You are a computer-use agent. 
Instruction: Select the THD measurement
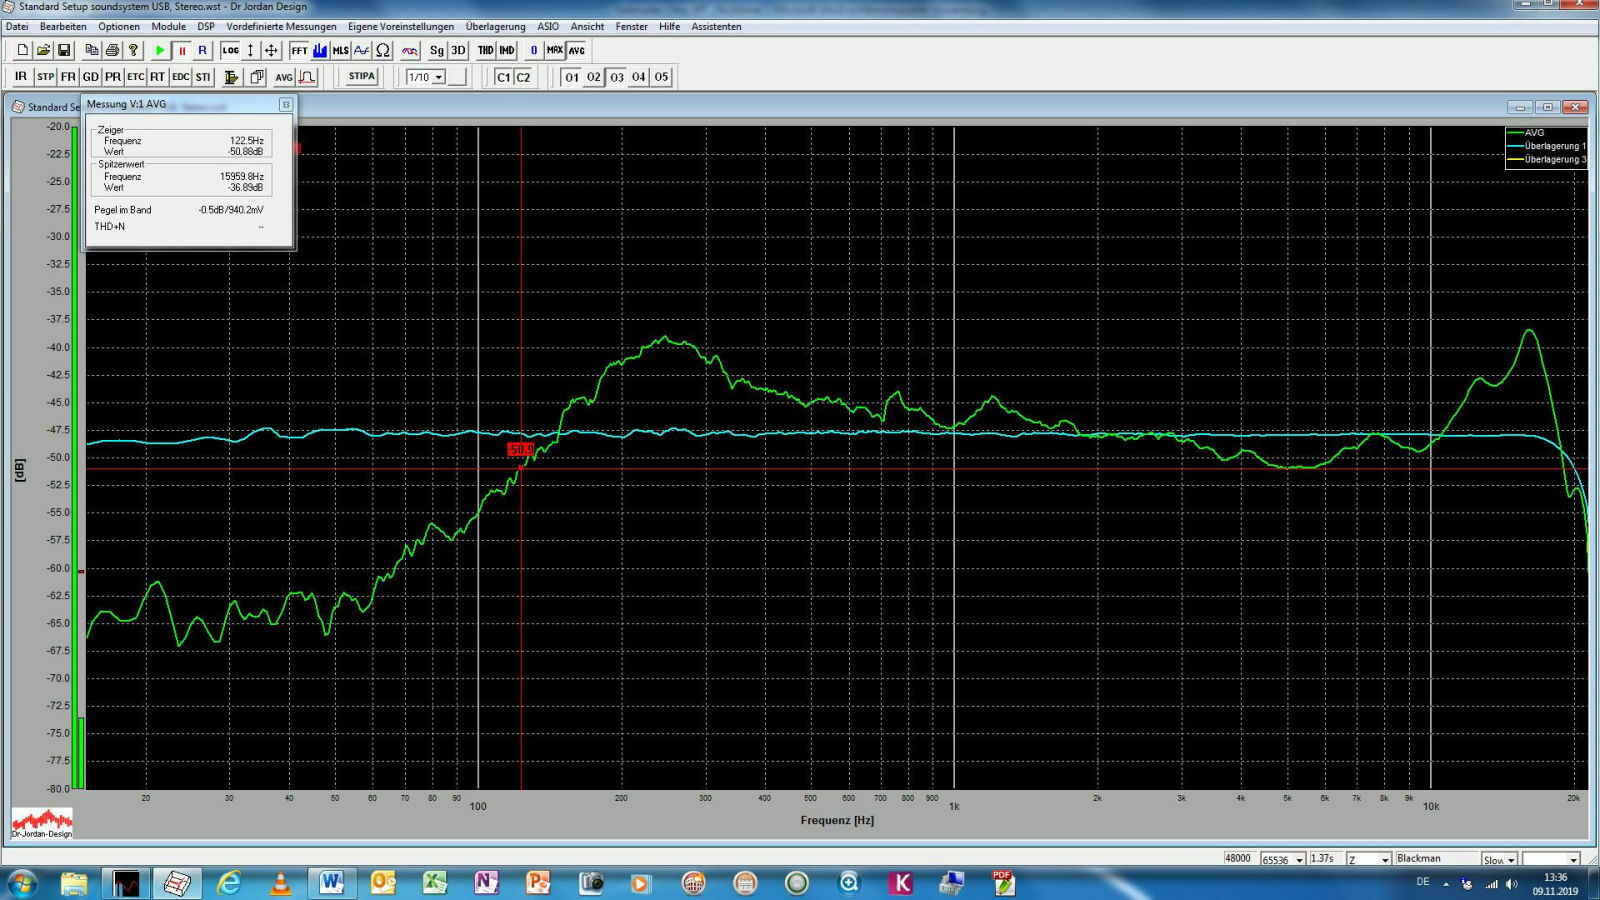pyautogui.click(x=486, y=50)
